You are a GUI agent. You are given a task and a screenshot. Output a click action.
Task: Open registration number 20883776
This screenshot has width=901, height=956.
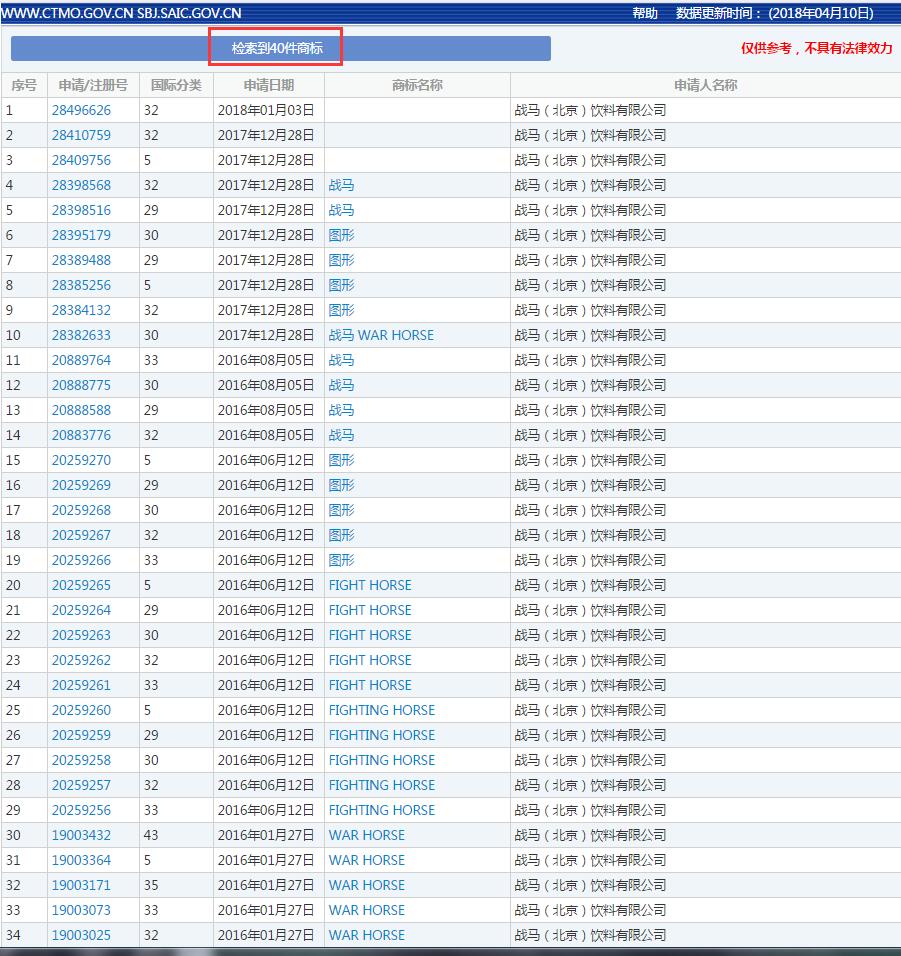[x=81, y=435]
